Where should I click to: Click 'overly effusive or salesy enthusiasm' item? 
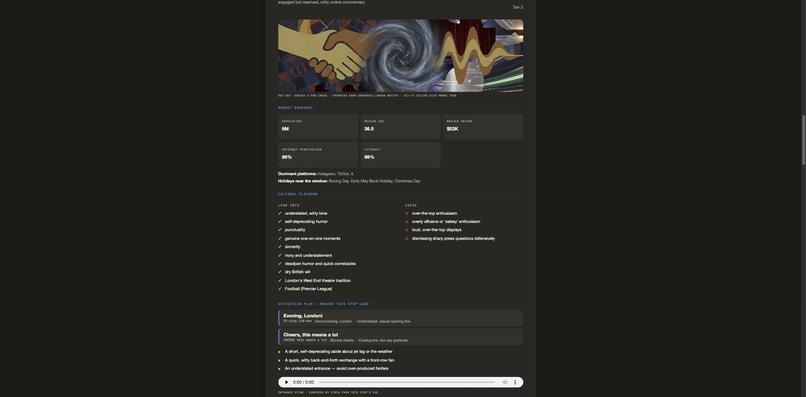446,222
